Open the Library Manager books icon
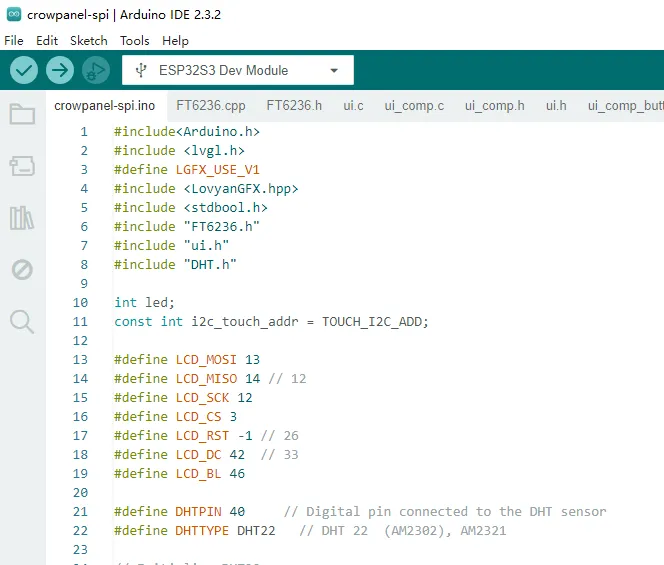664x565 pixels. pos(22,218)
